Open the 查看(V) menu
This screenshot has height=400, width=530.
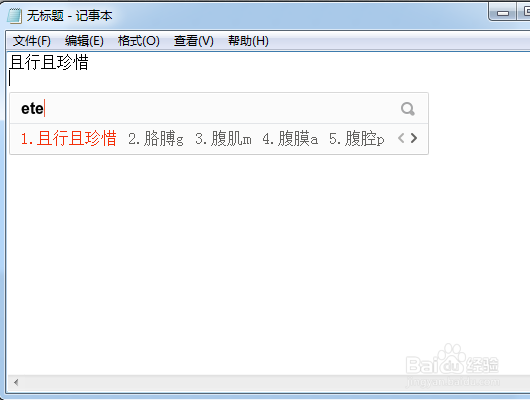[194, 41]
